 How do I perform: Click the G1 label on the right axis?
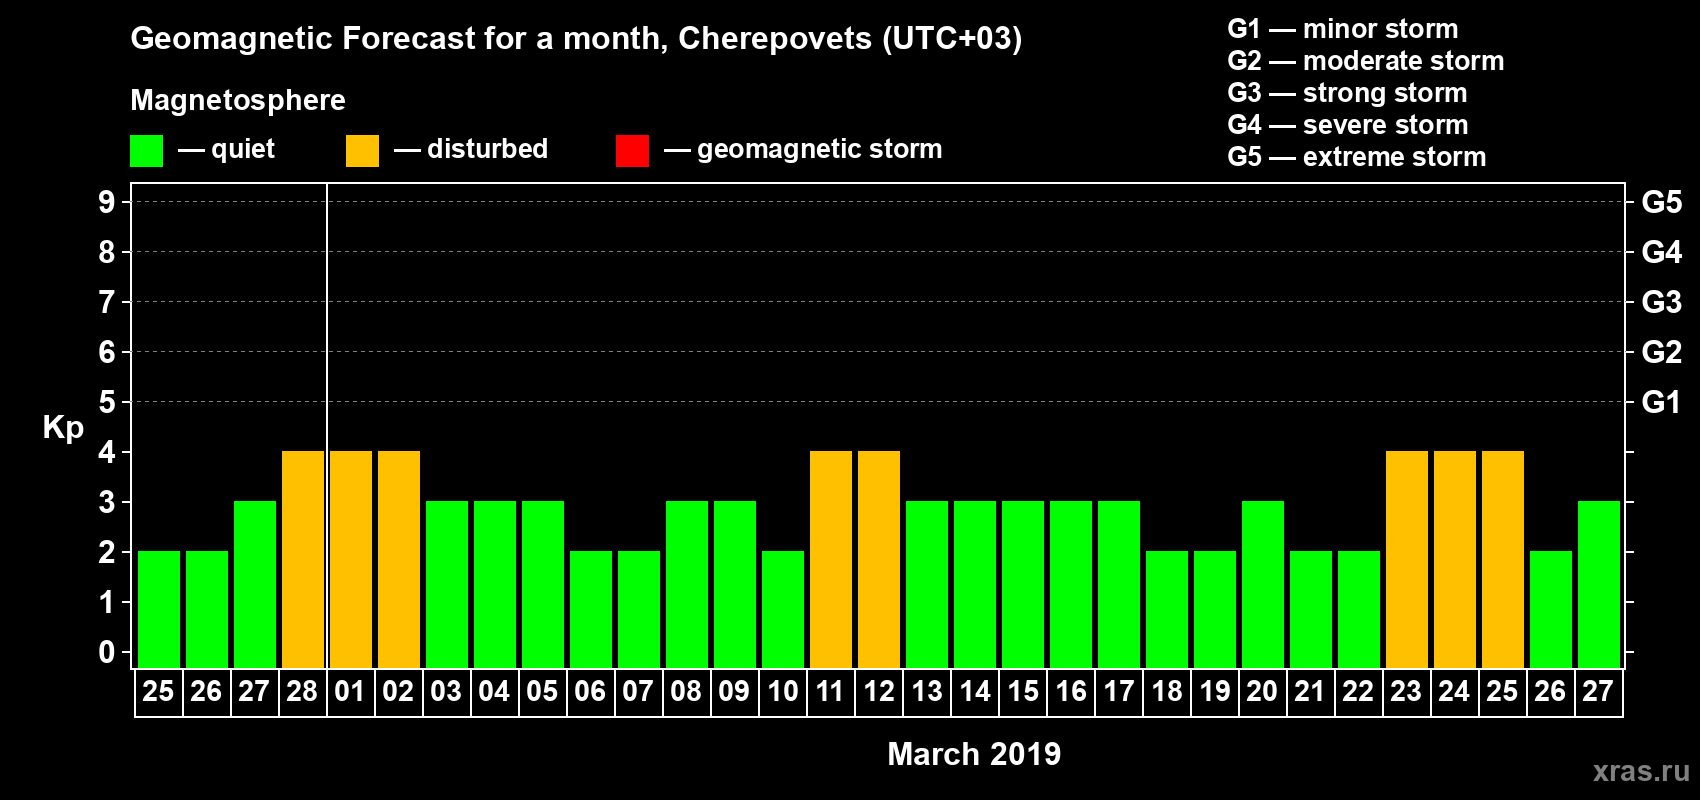click(x=1662, y=402)
